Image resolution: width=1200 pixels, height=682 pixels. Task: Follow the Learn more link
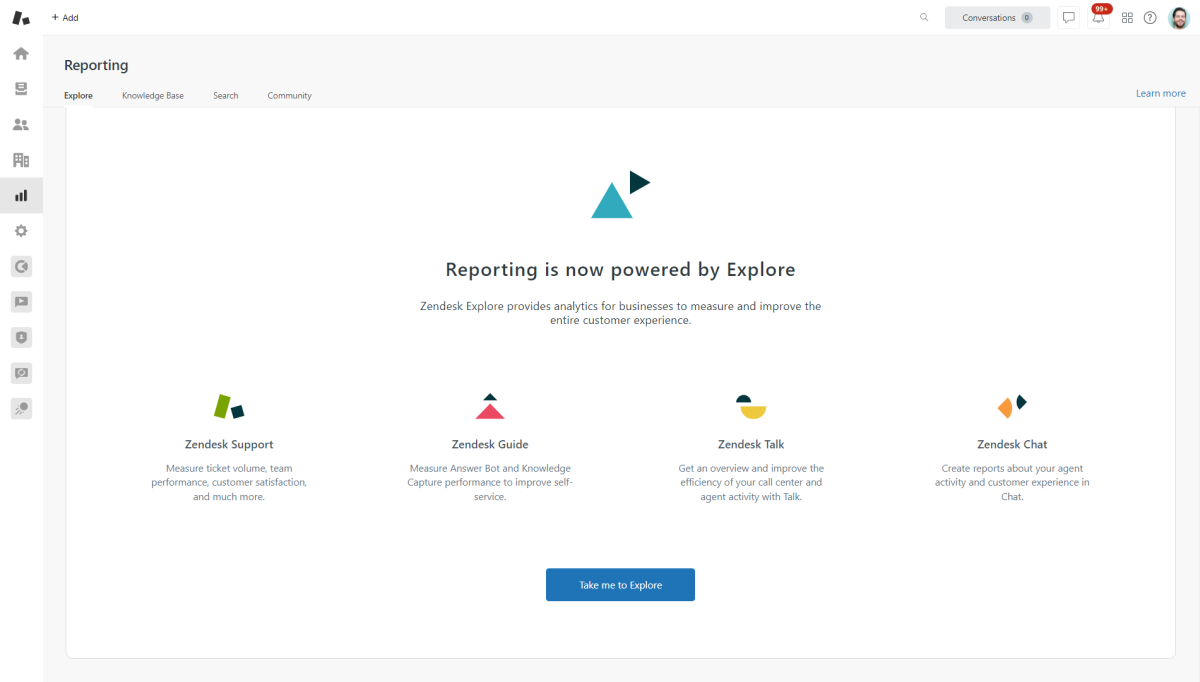tap(1160, 93)
